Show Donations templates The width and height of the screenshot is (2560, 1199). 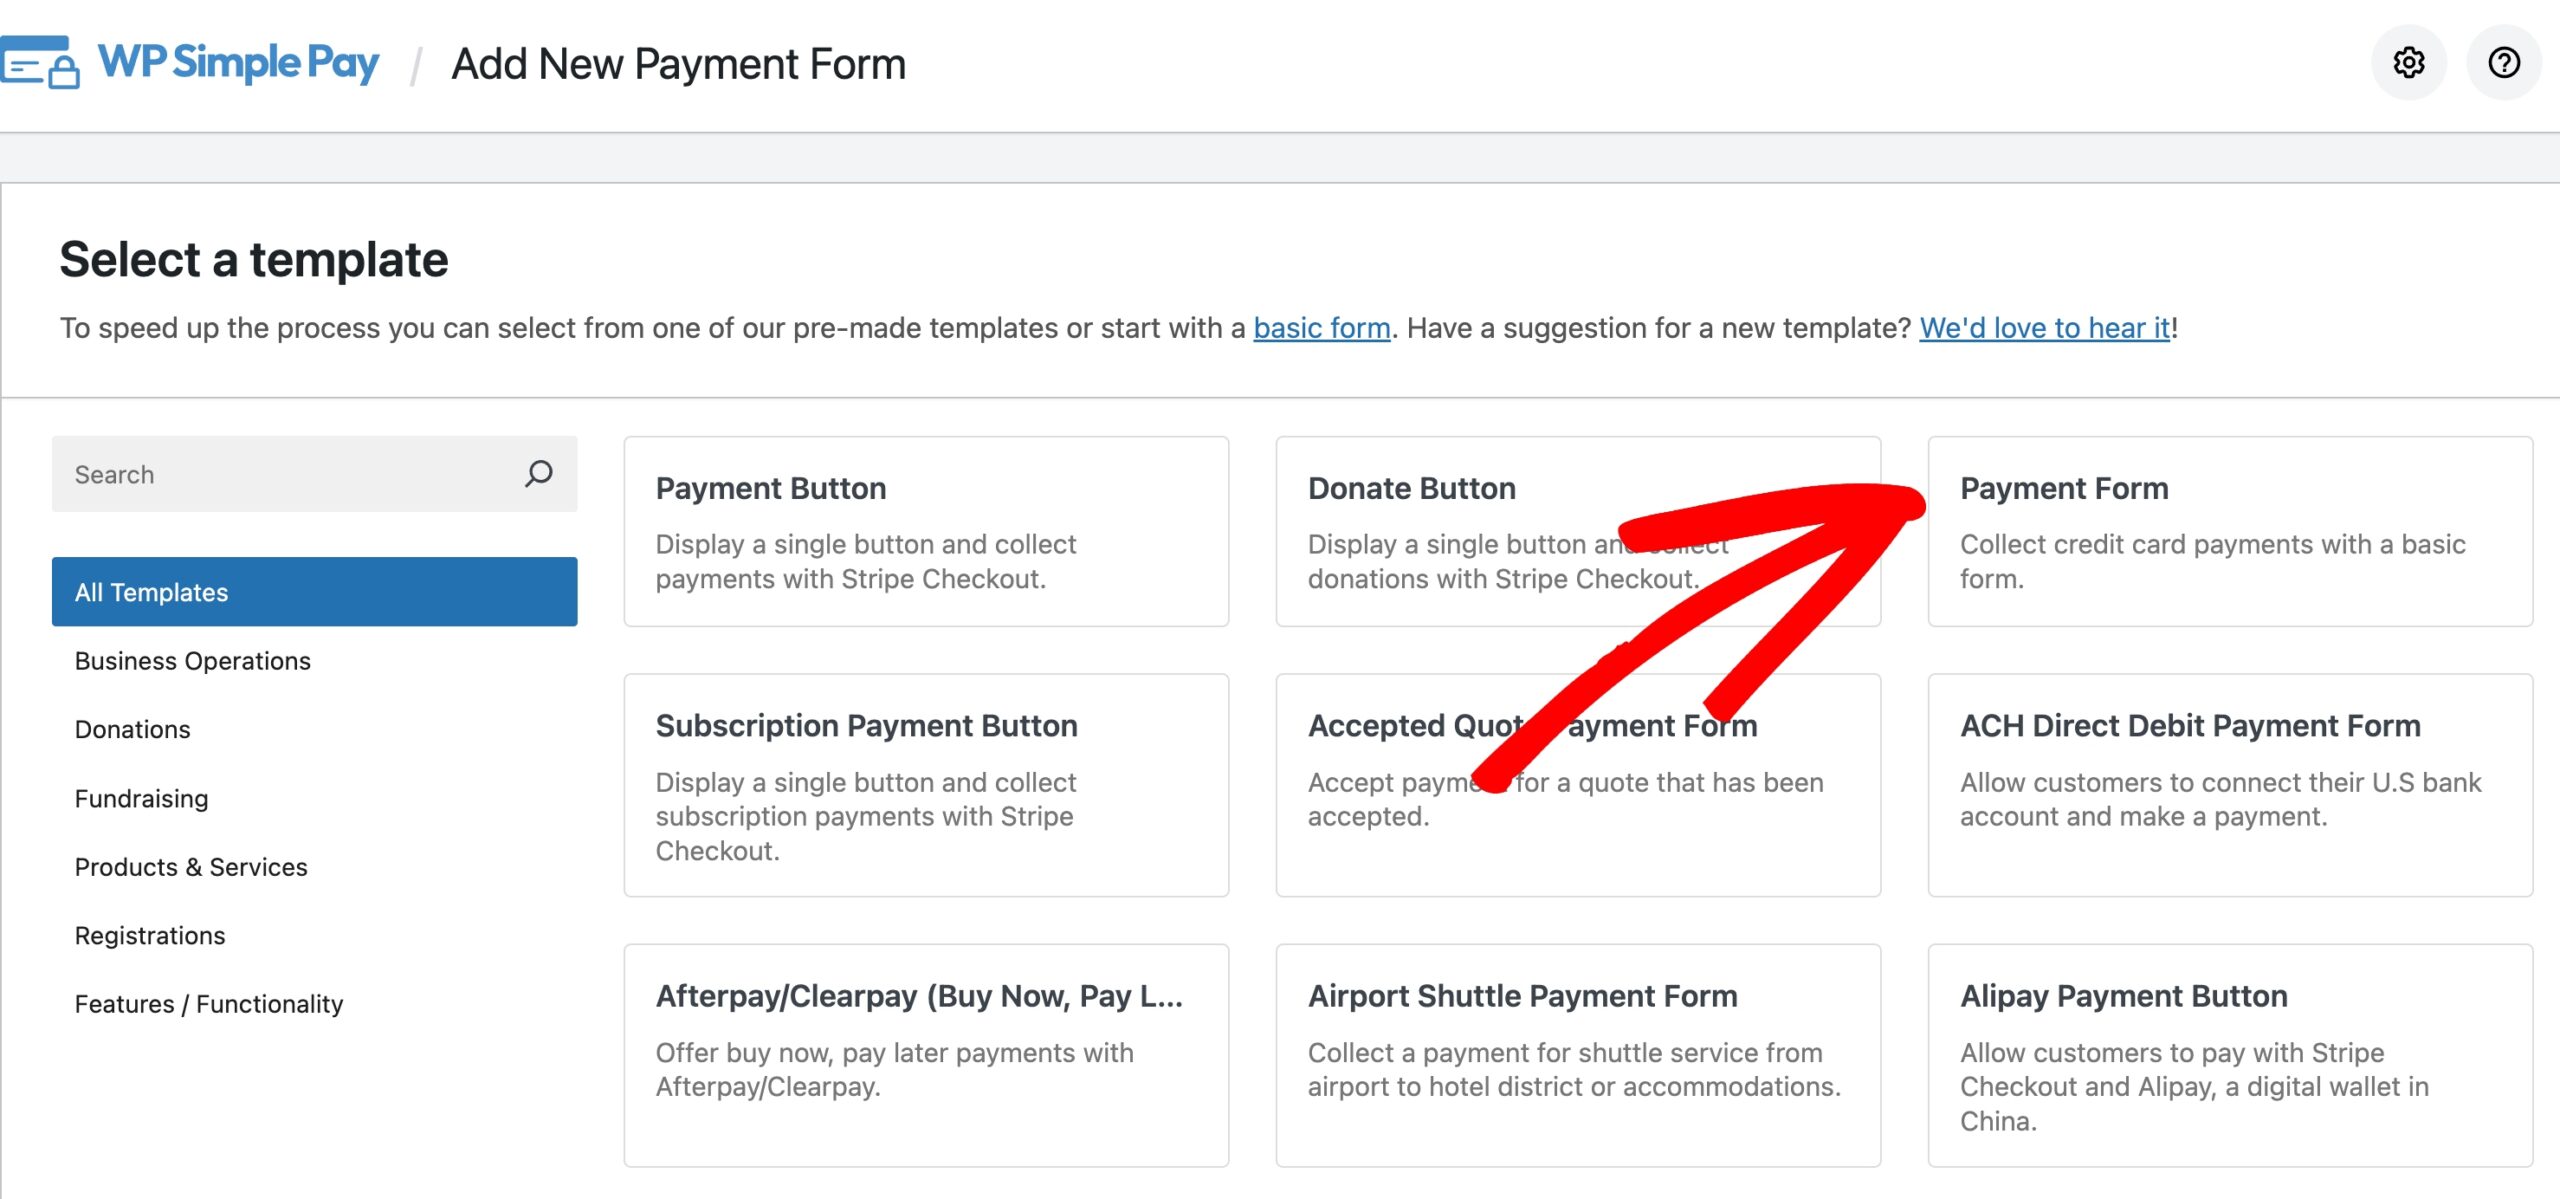132,729
